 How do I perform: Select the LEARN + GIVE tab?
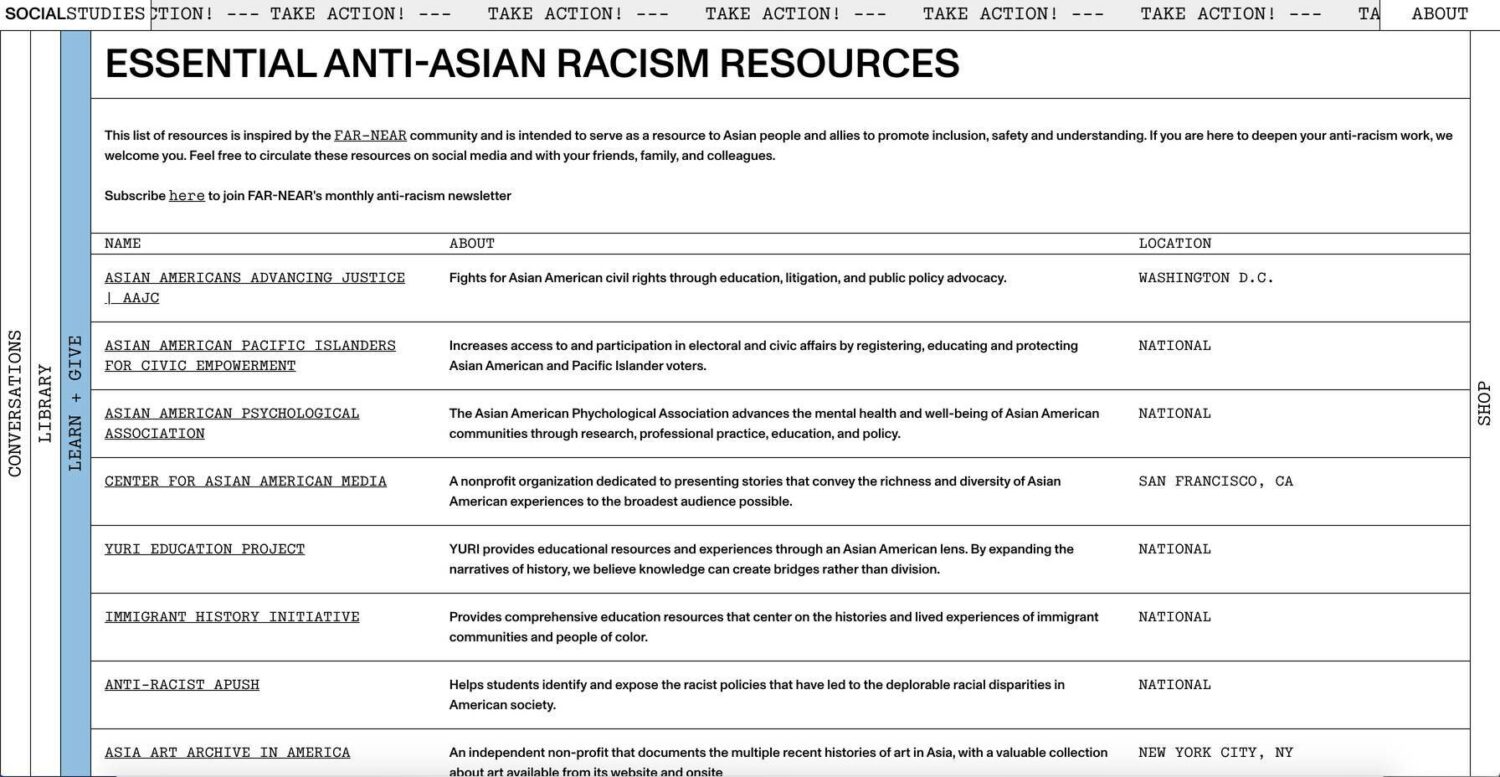(x=75, y=403)
